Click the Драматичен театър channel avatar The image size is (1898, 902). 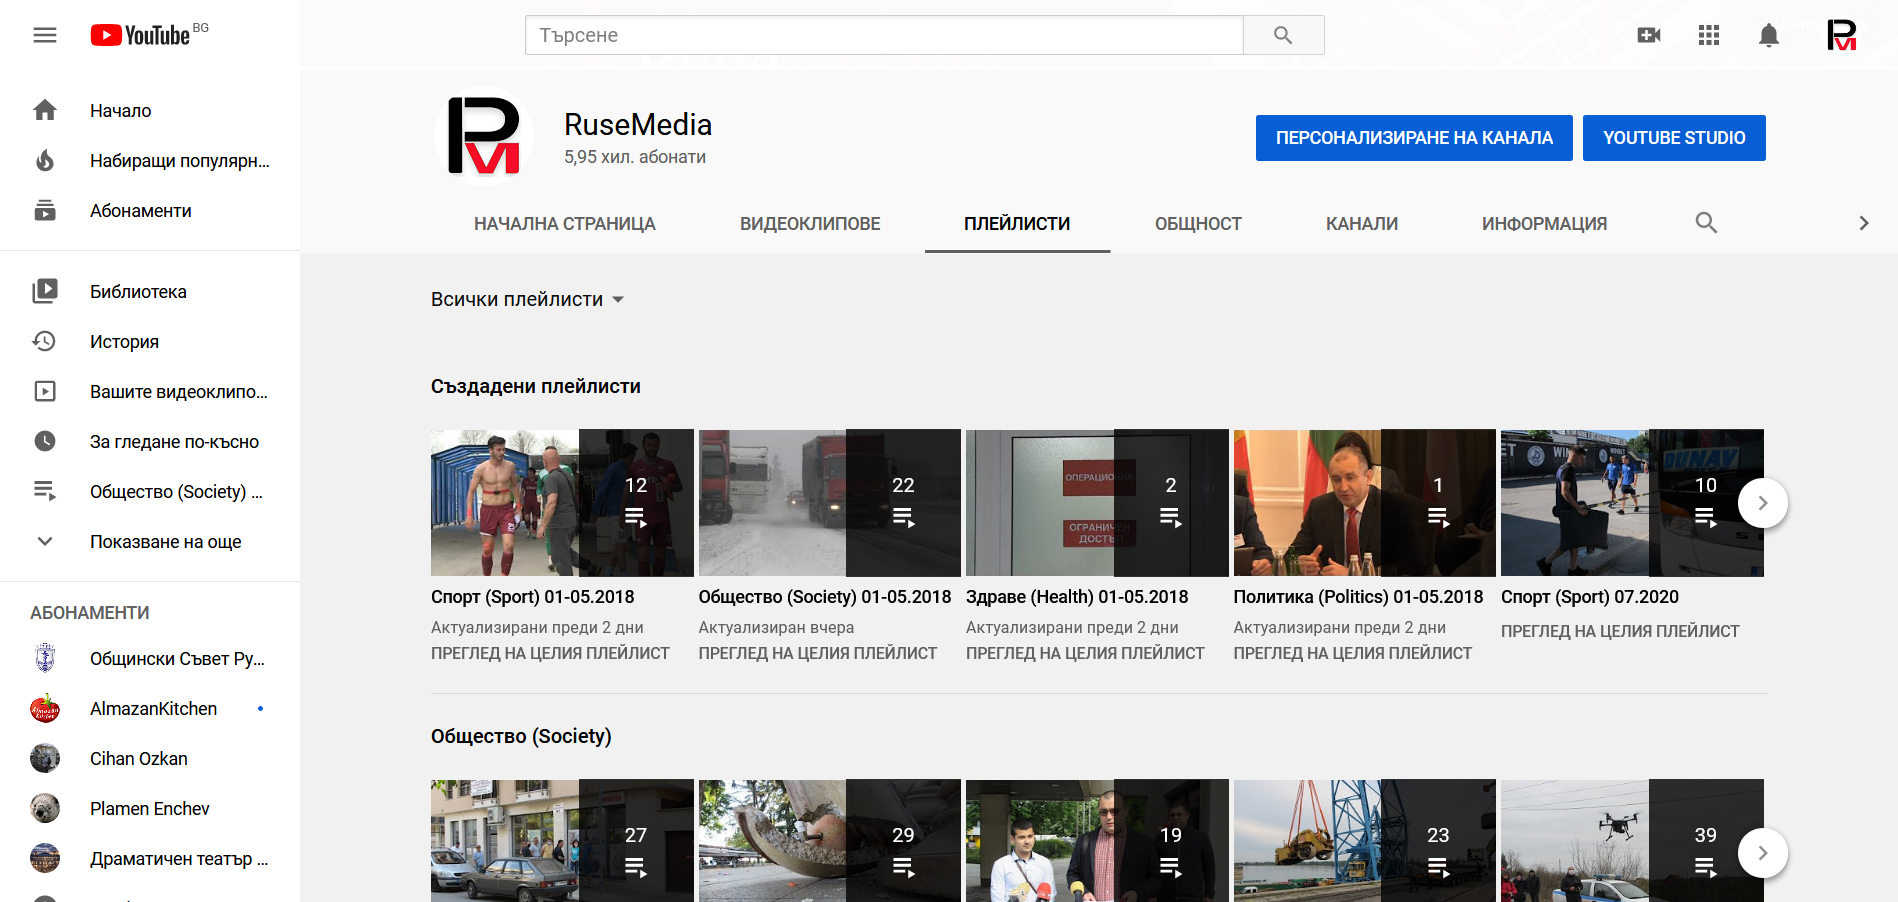45,858
